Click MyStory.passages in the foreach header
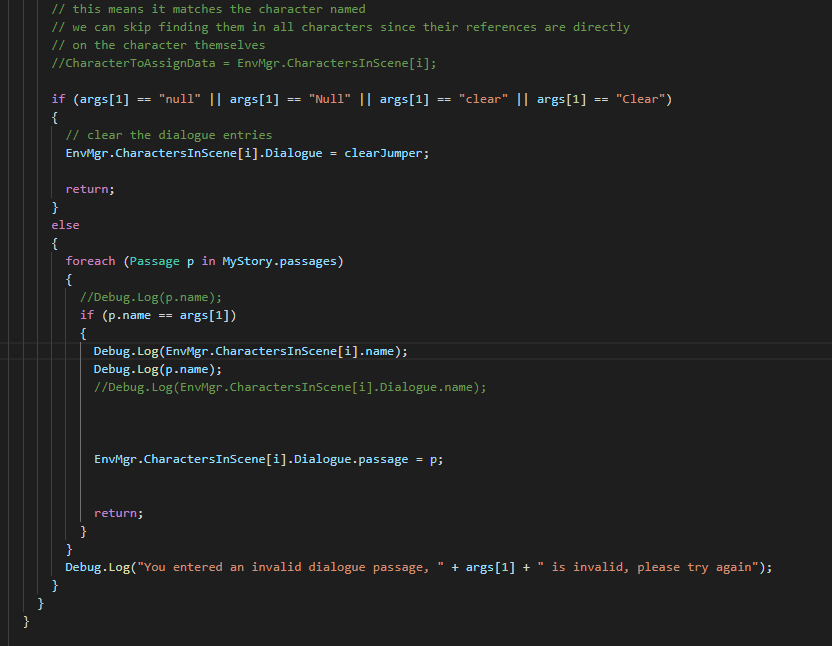The image size is (832, 646). [279, 261]
